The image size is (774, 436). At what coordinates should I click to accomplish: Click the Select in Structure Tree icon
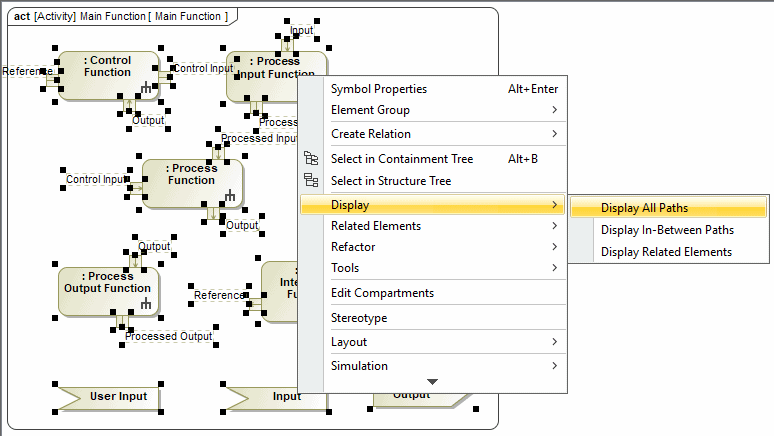point(311,180)
